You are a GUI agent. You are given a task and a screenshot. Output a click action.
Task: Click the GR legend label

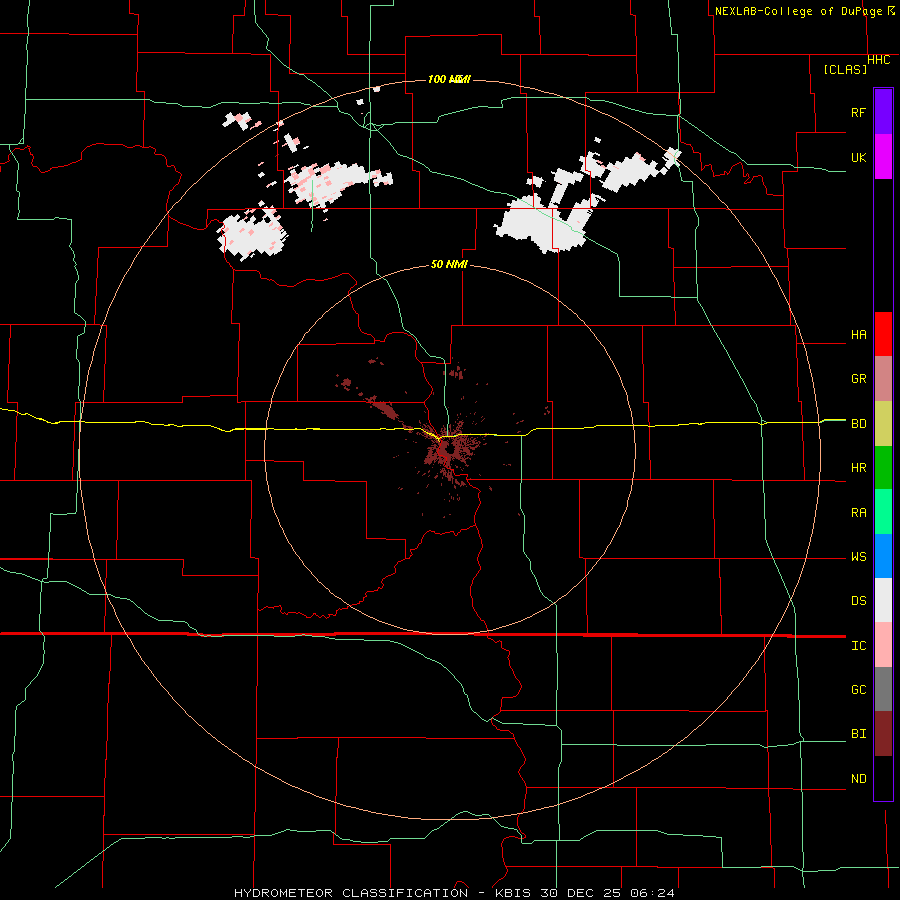[858, 379]
